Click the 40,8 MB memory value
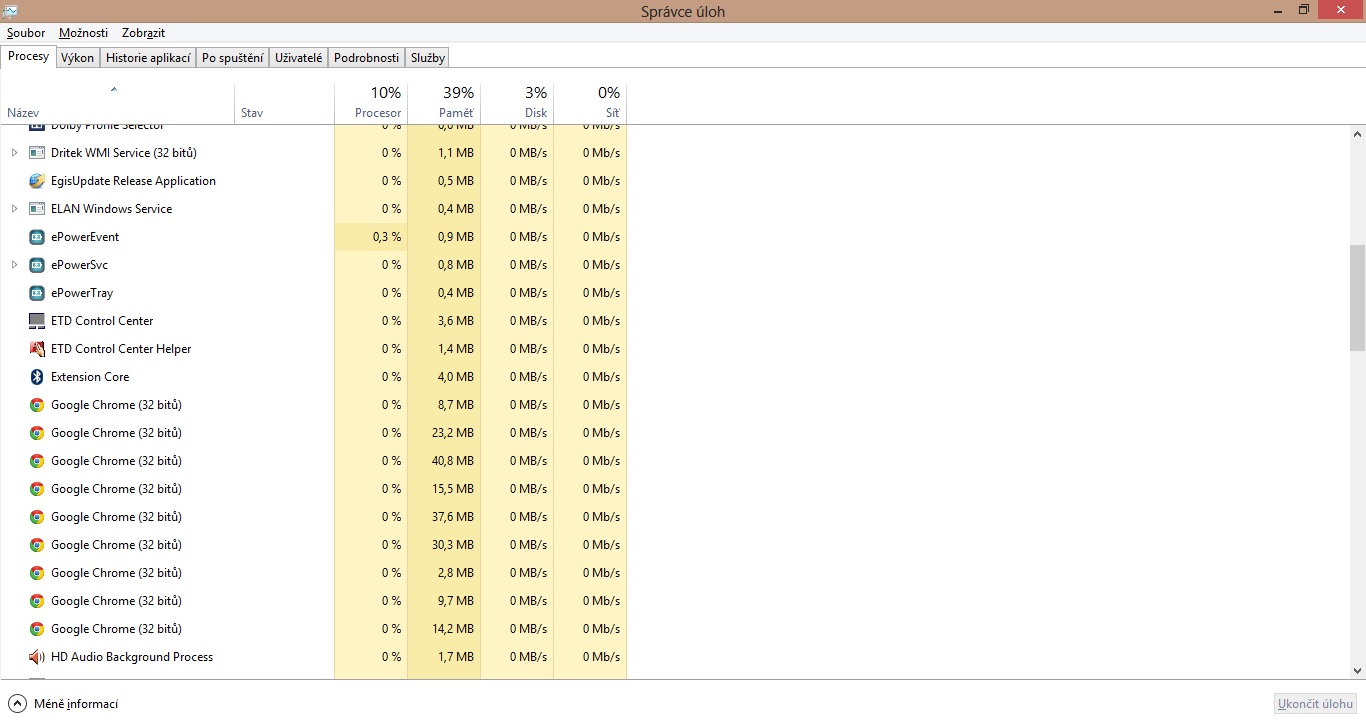 tap(453, 461)
